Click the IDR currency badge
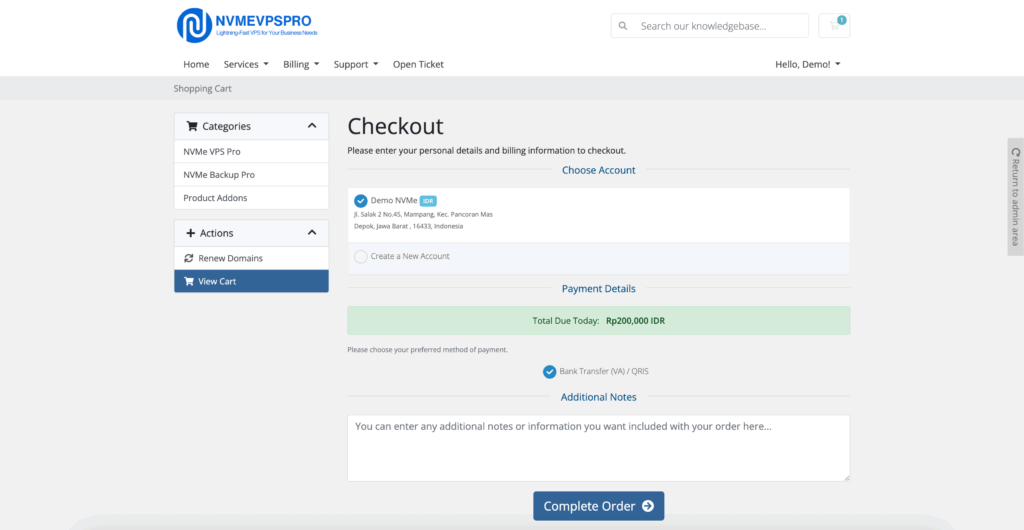 (x=428, y=201)
